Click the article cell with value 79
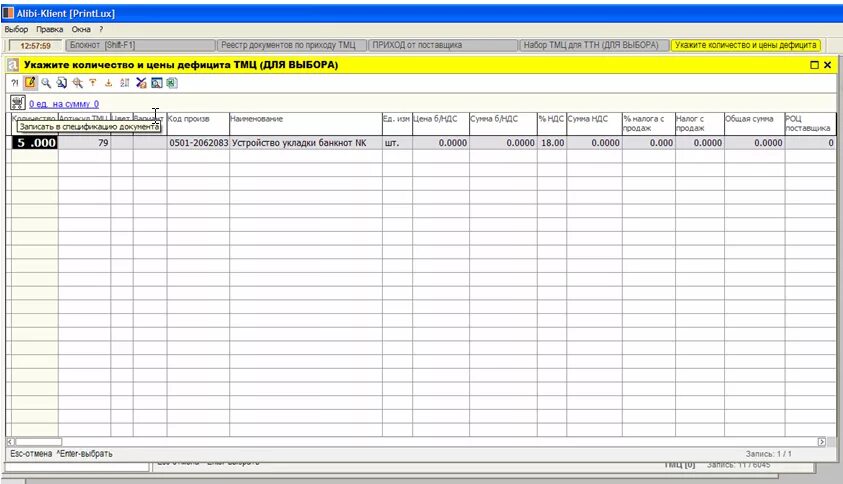 click(x=84, y=143)
